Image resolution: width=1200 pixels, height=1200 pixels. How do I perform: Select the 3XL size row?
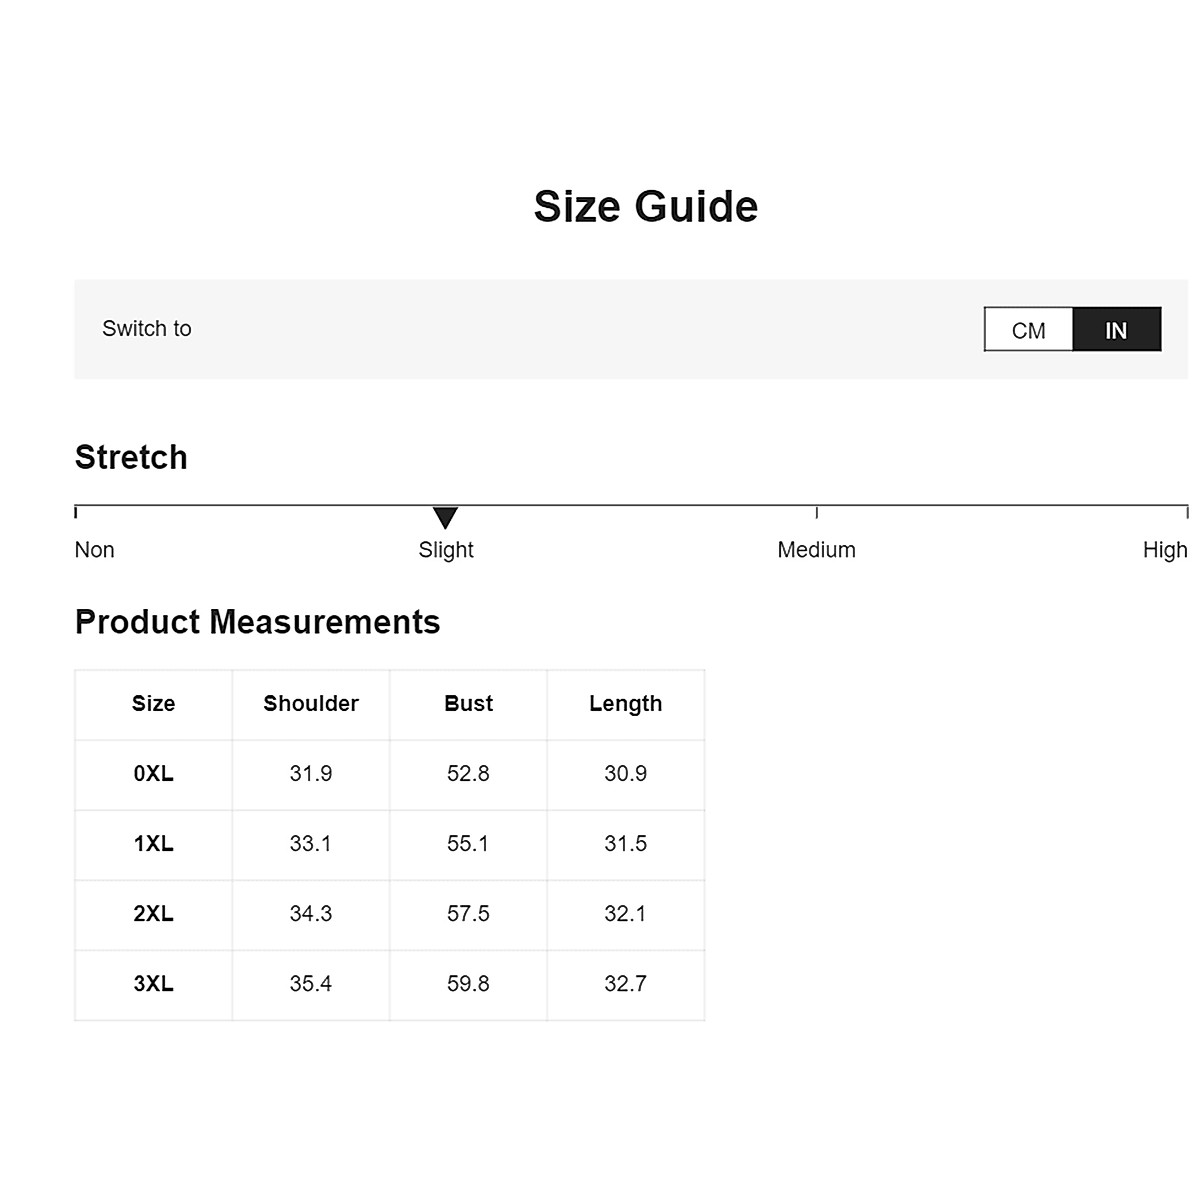click(x=153, y=984)
